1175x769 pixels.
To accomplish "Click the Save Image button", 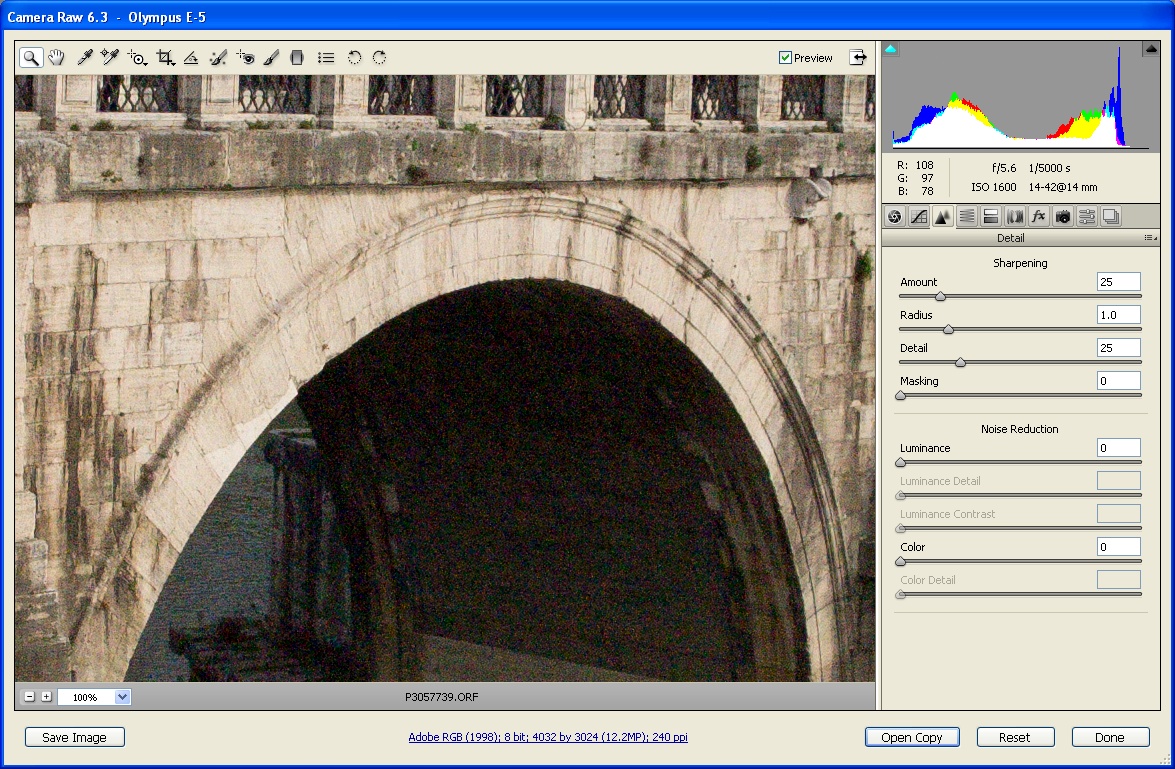I will [x=74, y=738].
